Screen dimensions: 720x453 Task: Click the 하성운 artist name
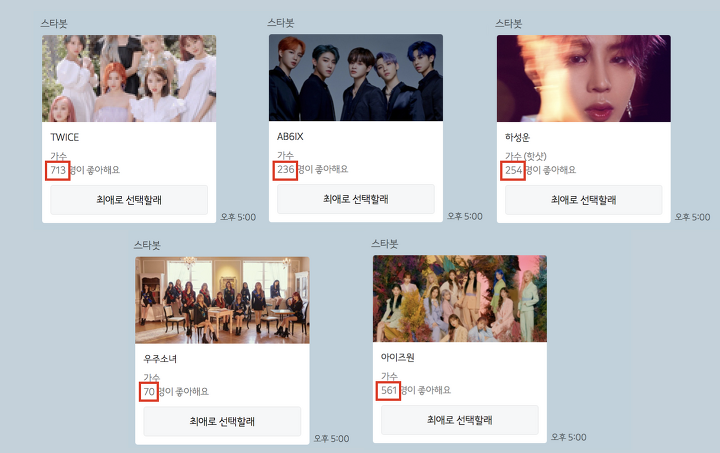coord(517,137)
